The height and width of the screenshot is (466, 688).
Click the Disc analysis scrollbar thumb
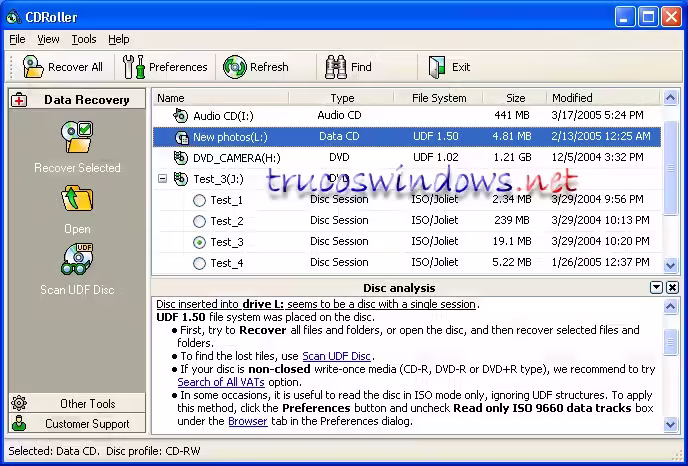(670, 342)
